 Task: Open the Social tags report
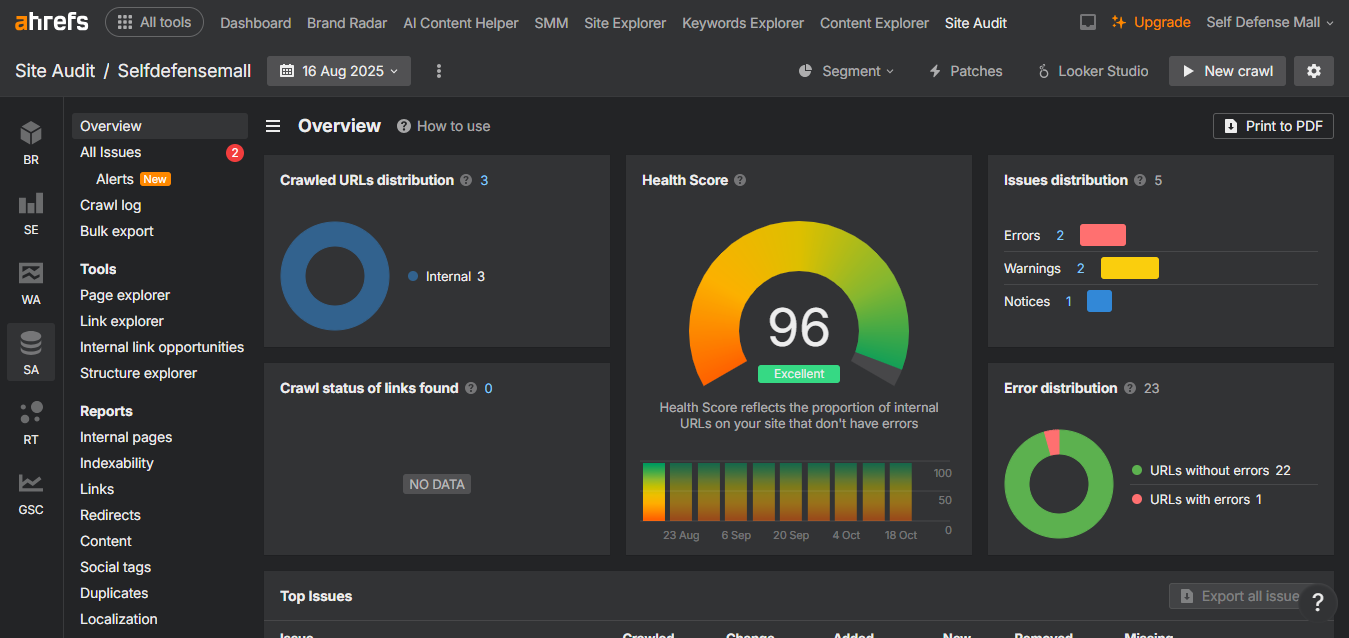click(116, 567)
